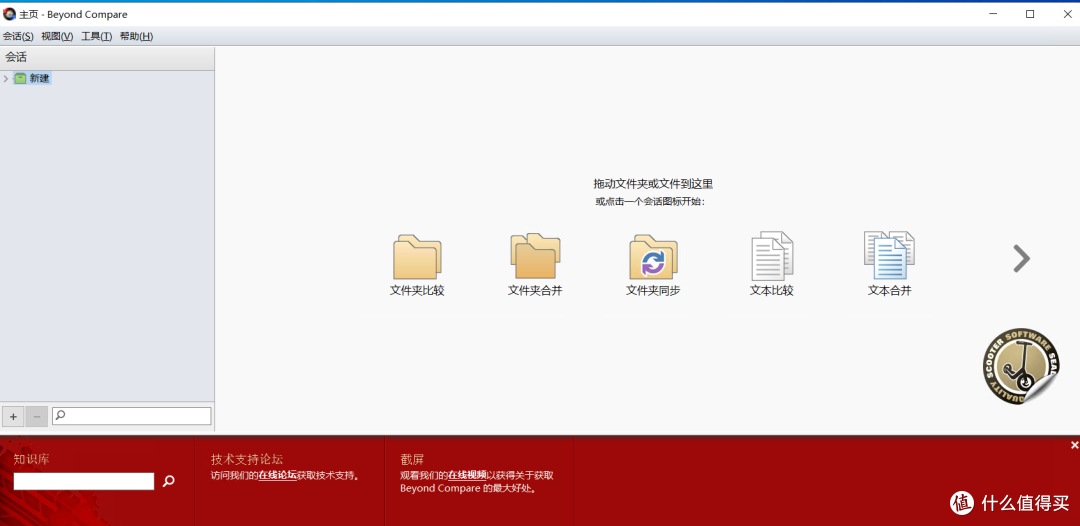Open the 文件夹比较 folder compare session

[417, 265]
